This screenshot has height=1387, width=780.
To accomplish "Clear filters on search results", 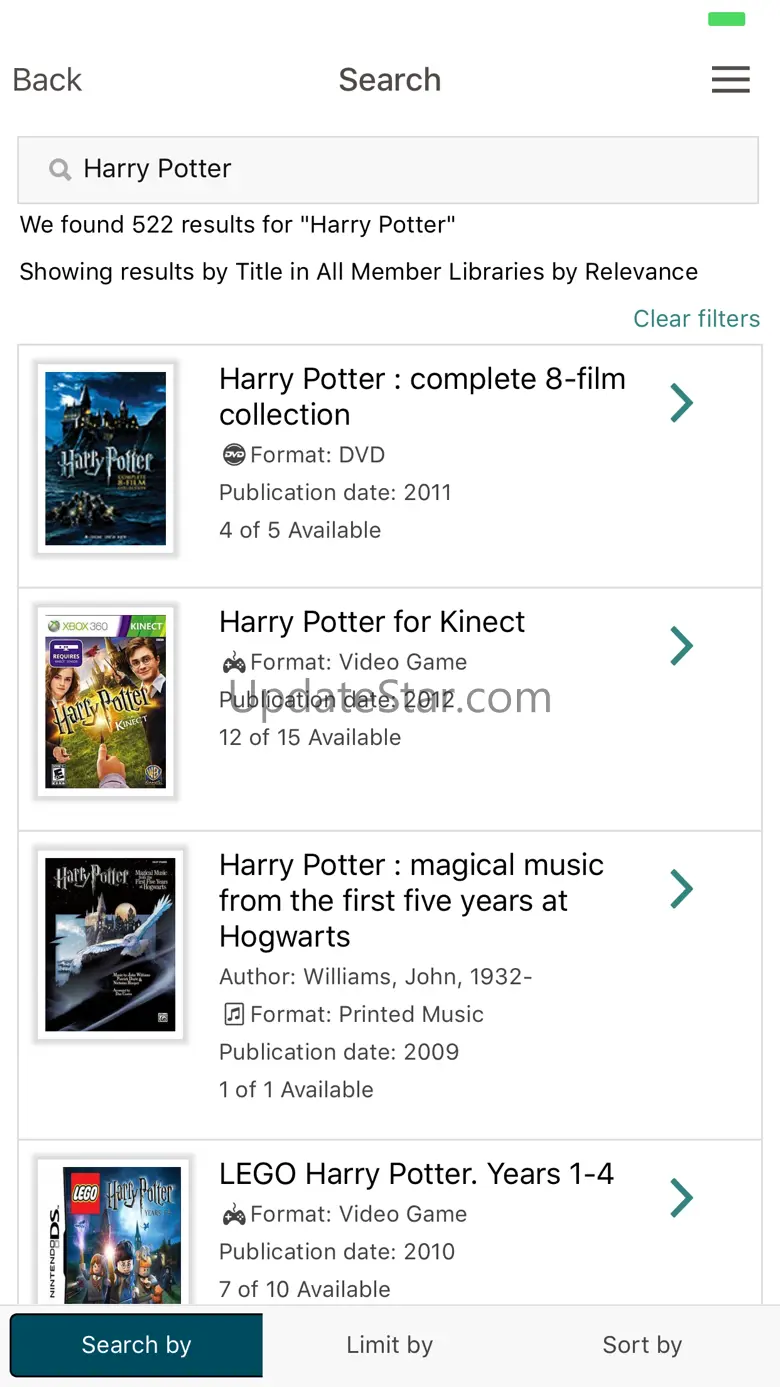I will coord(696,319).
